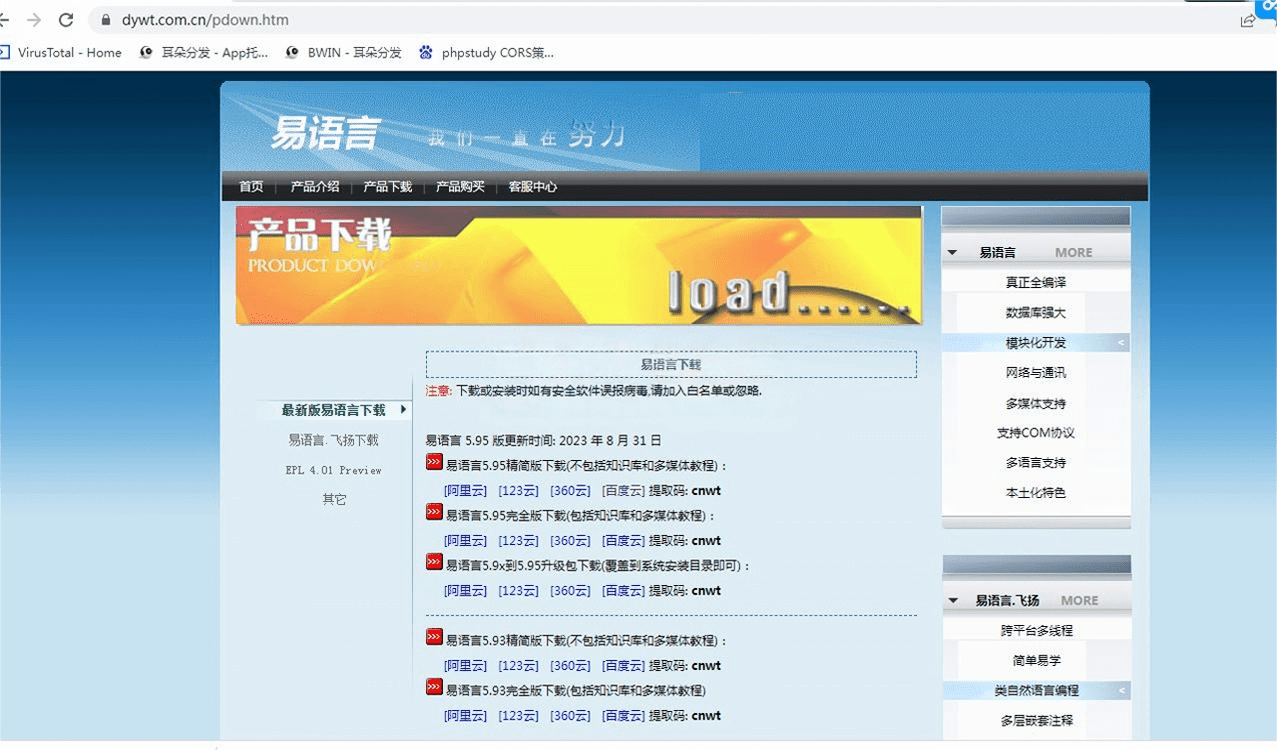Open 网络与通讯 in the sidebar

(x=1036, y=373)
